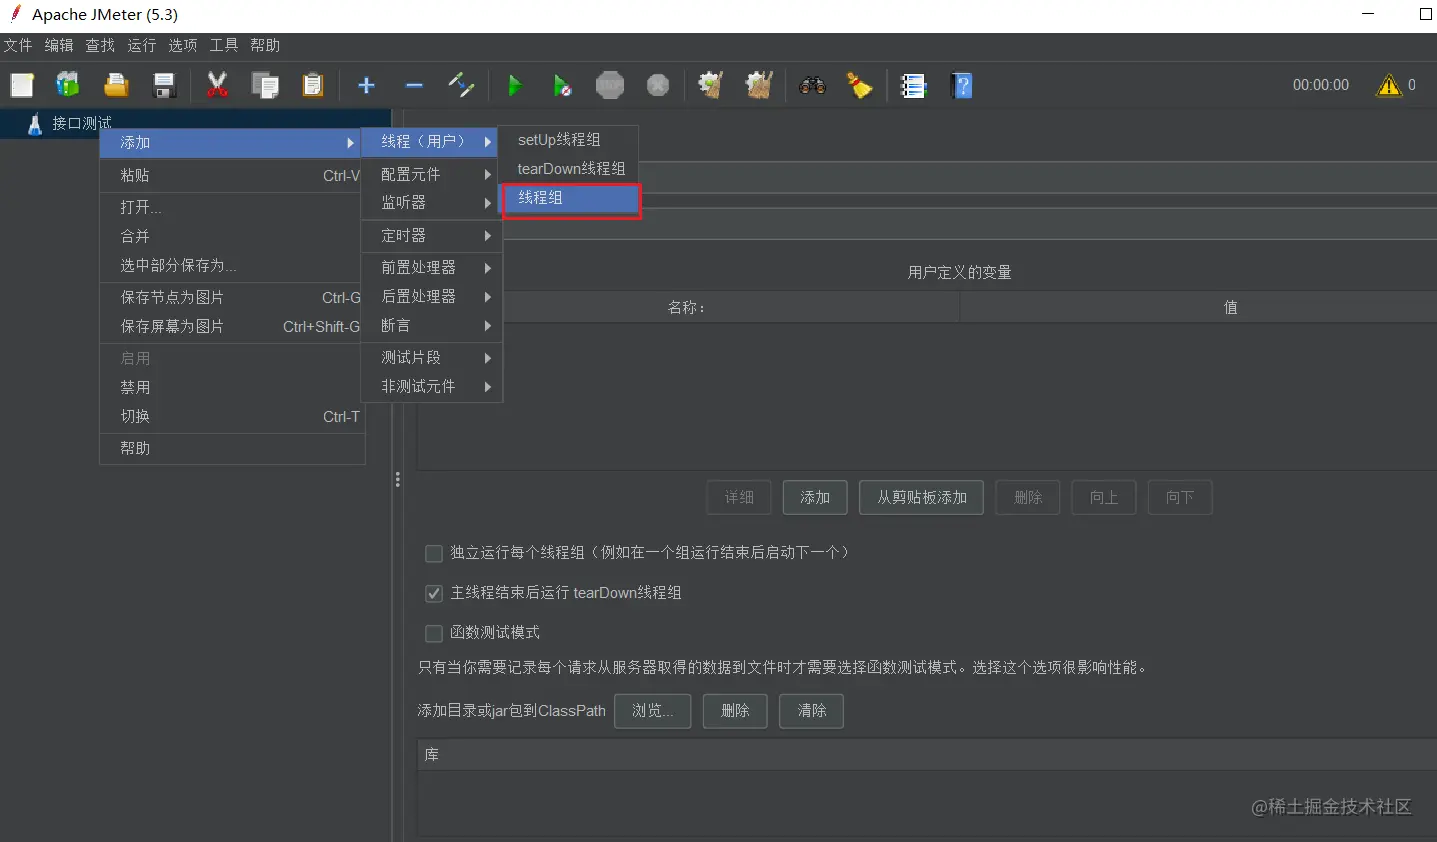
Task: Click the Collapse all minus icon
Action: [414, 86]
